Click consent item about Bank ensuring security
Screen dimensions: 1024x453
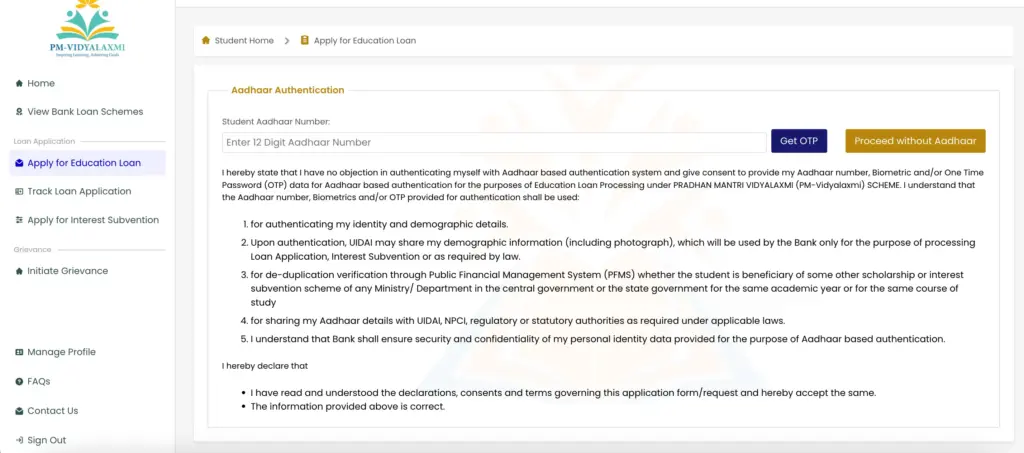pyautogui.click(x=598, y=339)
